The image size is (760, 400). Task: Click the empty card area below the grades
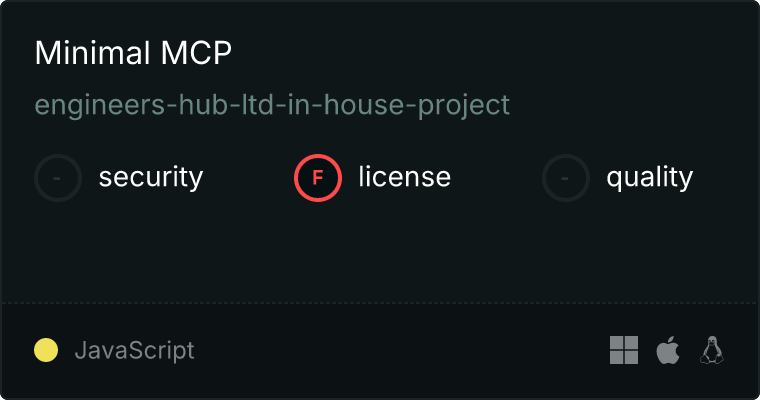380,252
